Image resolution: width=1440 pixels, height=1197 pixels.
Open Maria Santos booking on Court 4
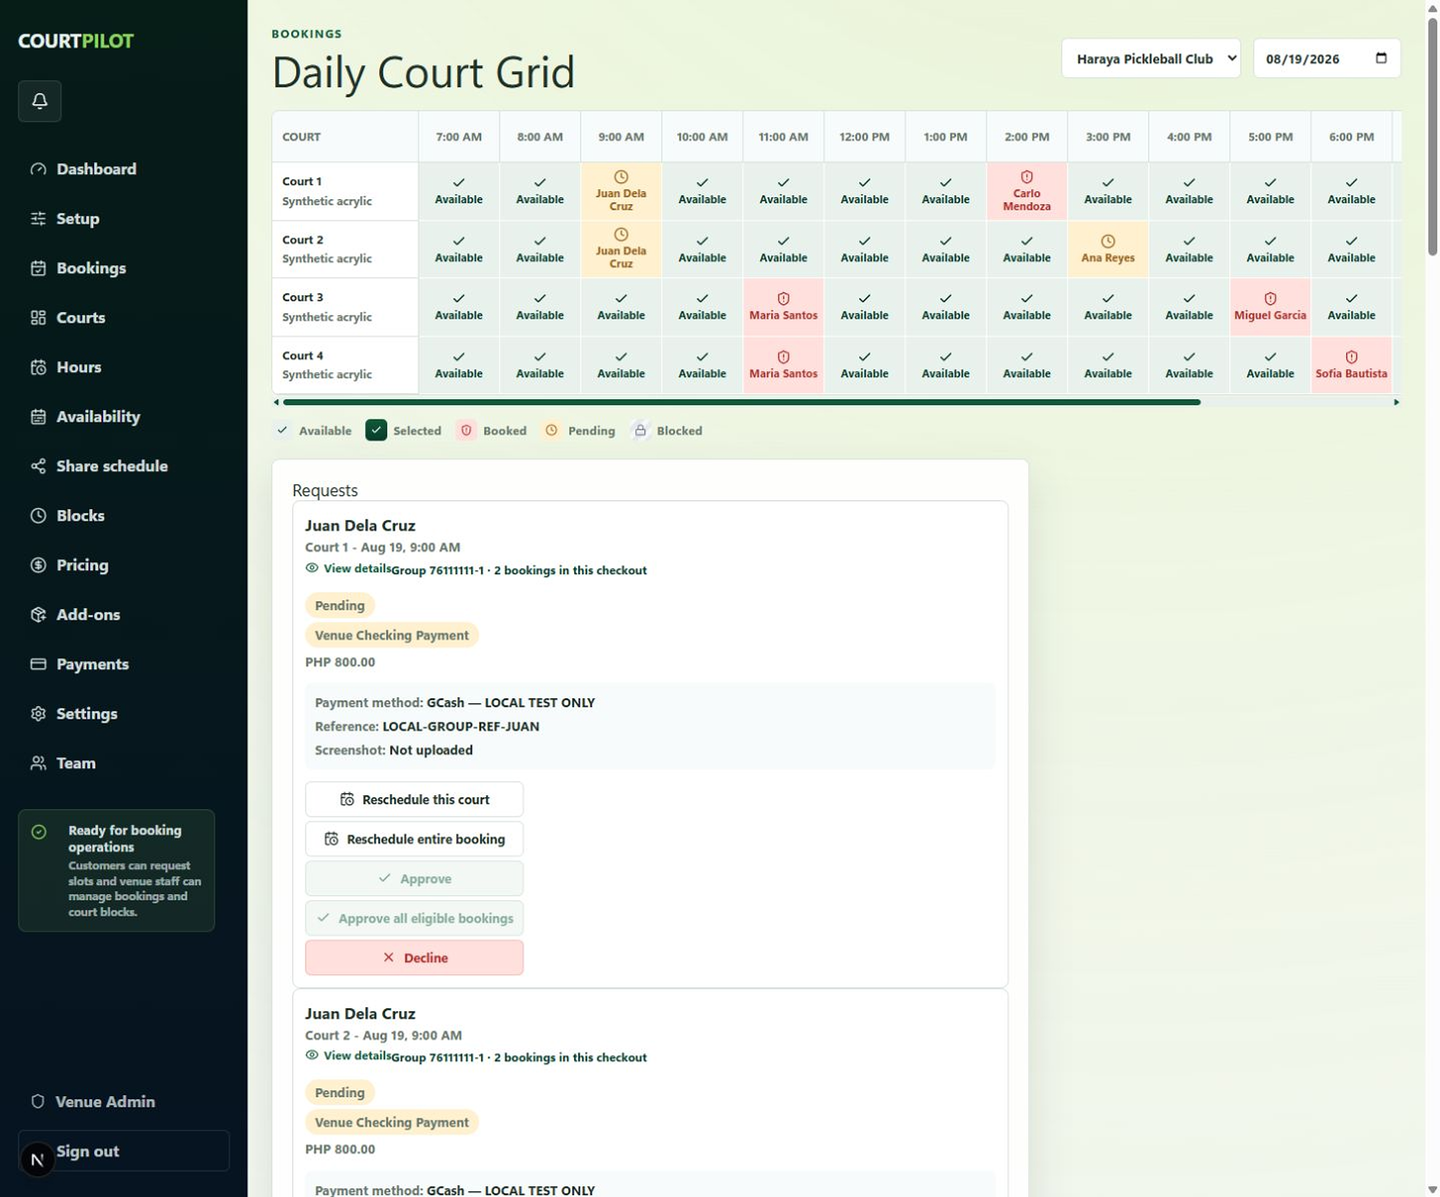[783, 365]
